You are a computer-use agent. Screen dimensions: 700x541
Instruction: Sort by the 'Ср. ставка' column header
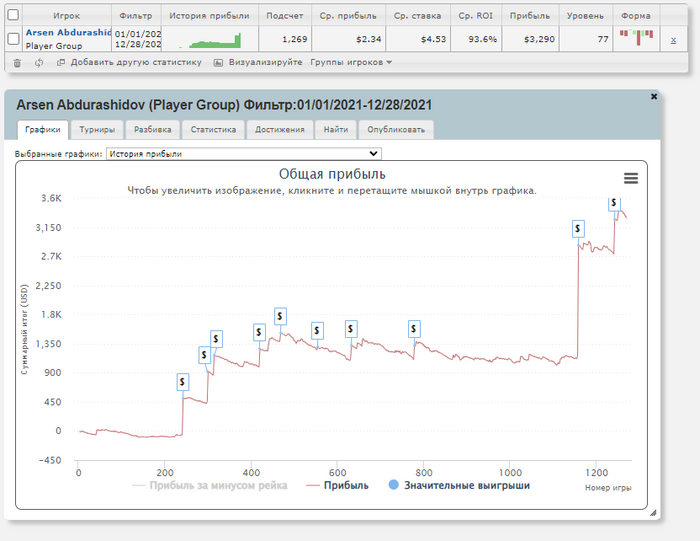tap(417, 16)
